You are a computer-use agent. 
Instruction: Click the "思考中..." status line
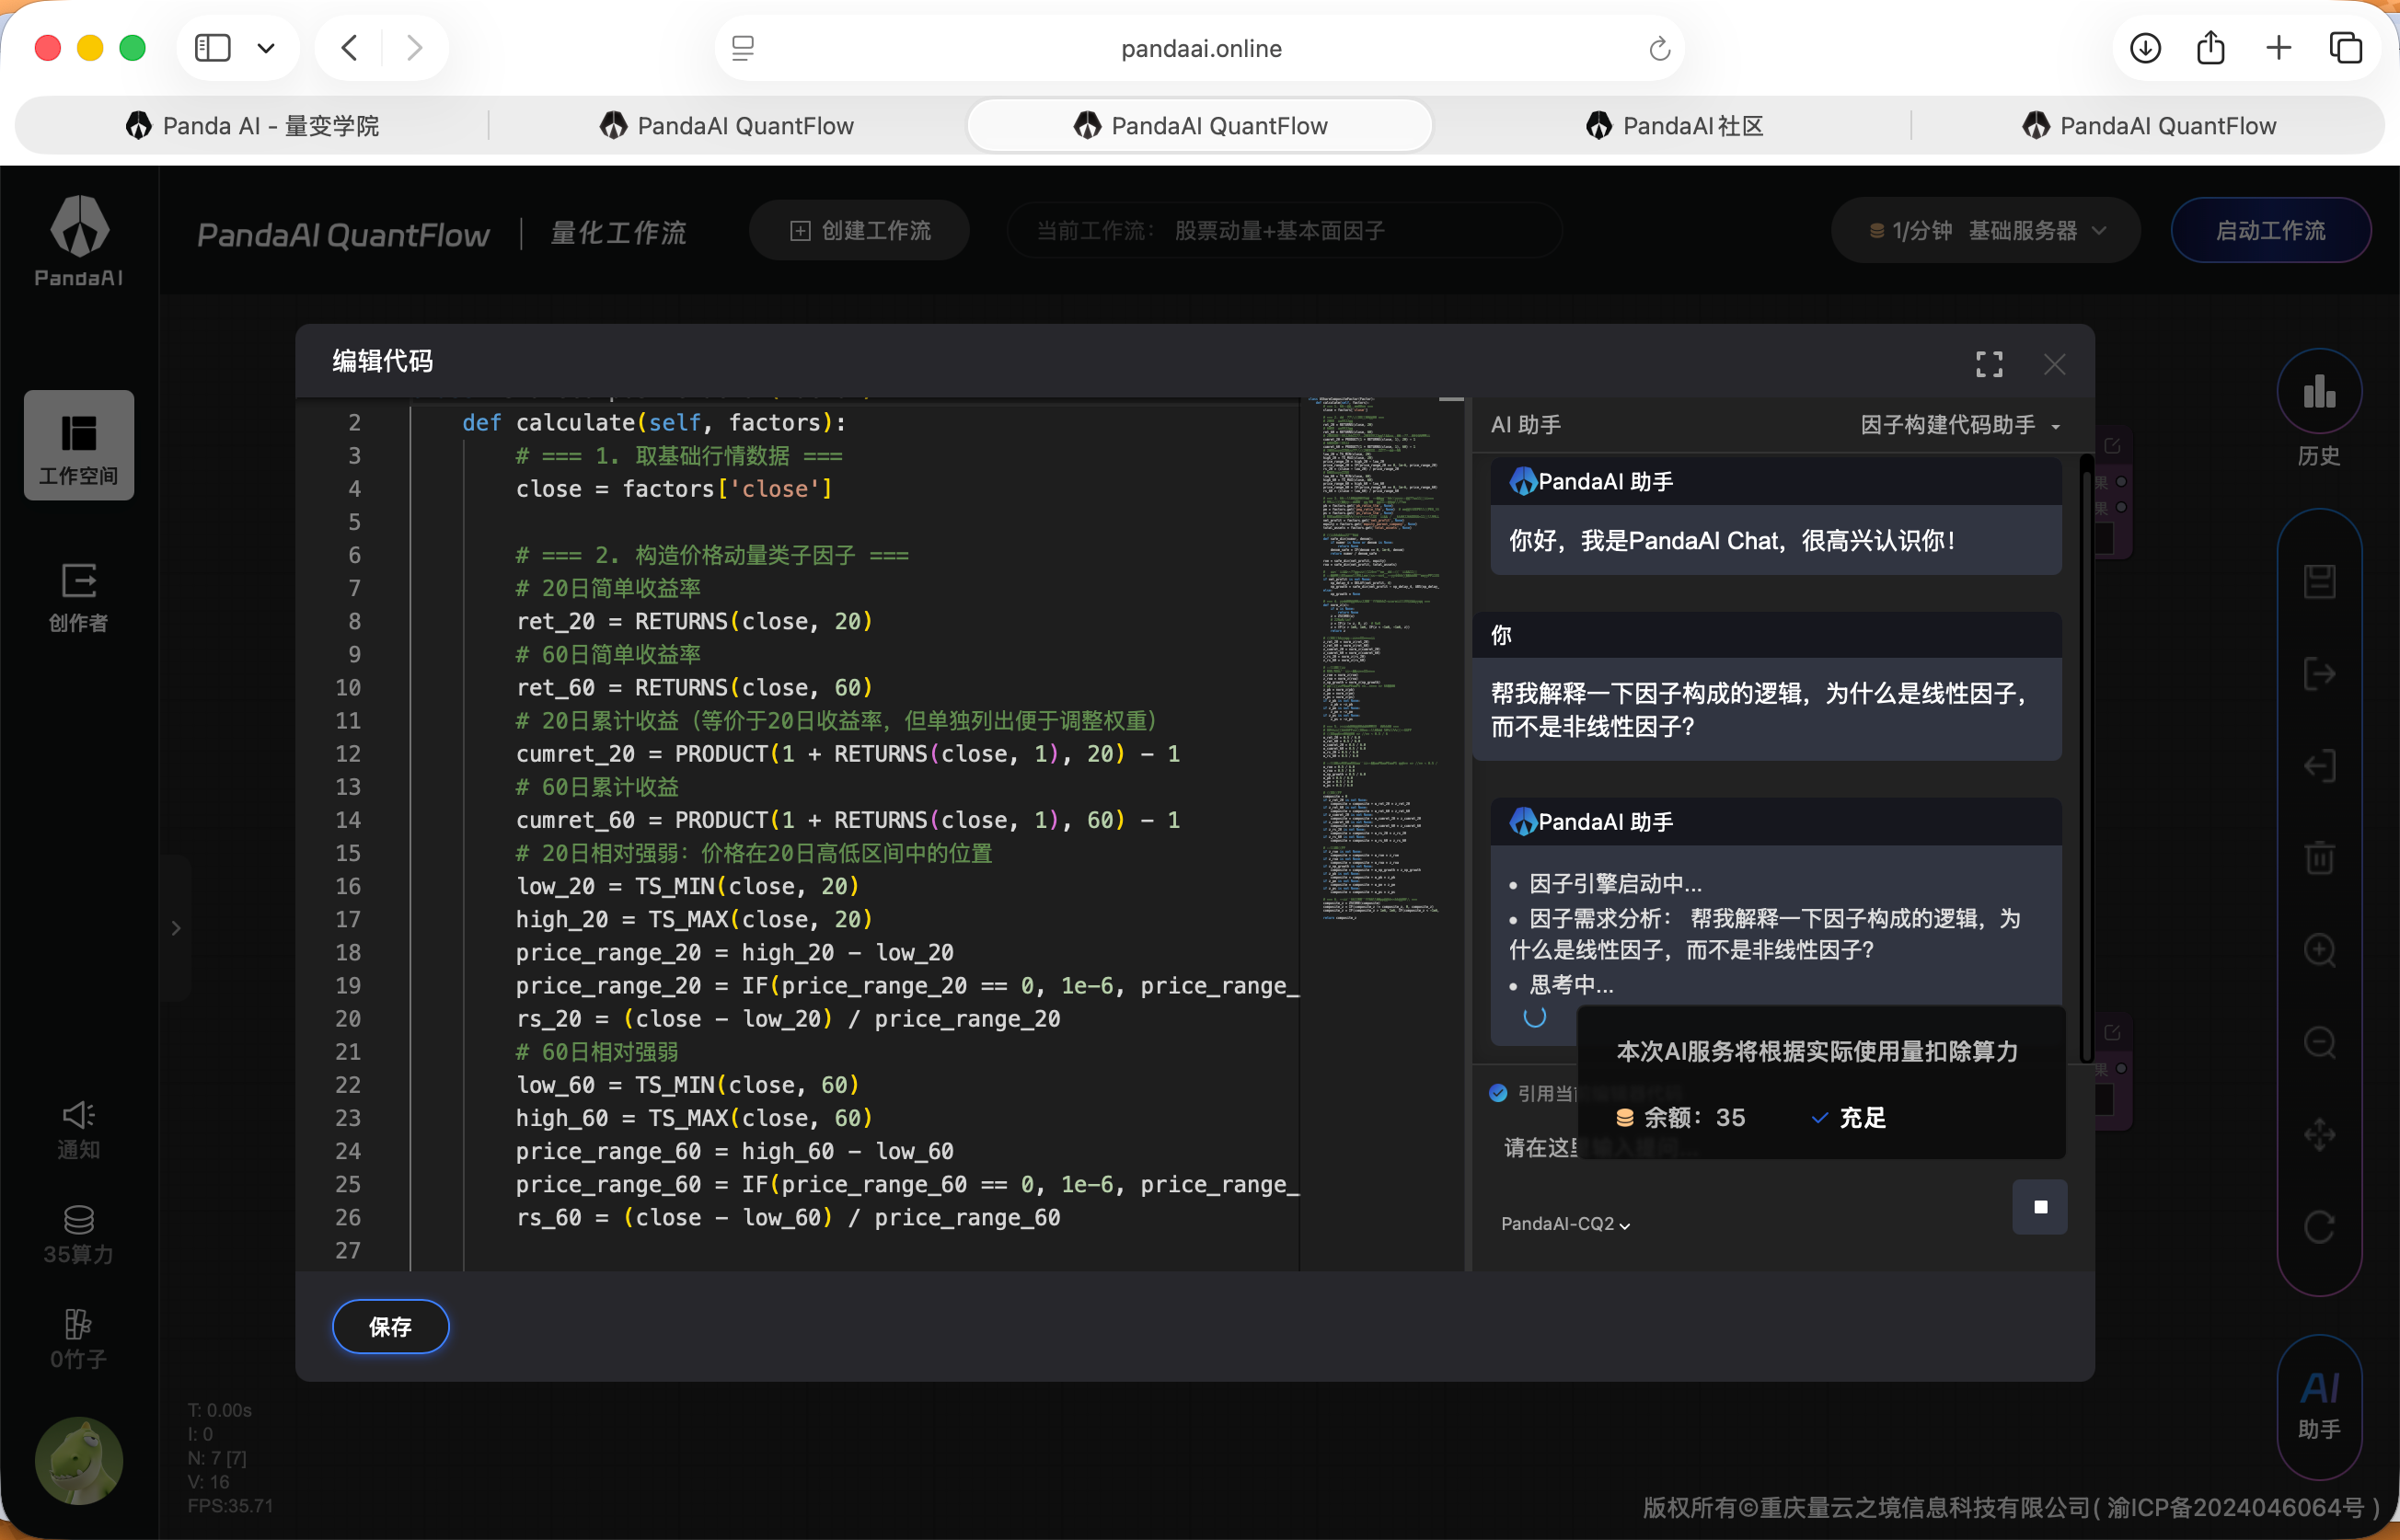click(x=1571, y=985)
